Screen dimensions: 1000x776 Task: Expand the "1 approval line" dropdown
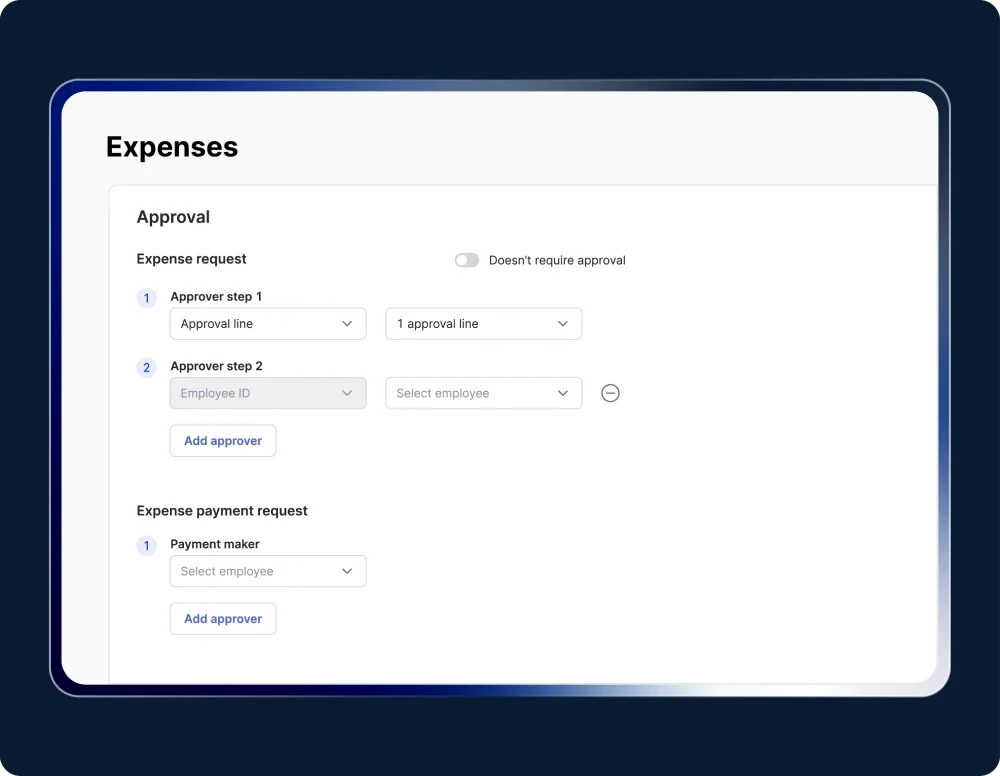[483, 324]
